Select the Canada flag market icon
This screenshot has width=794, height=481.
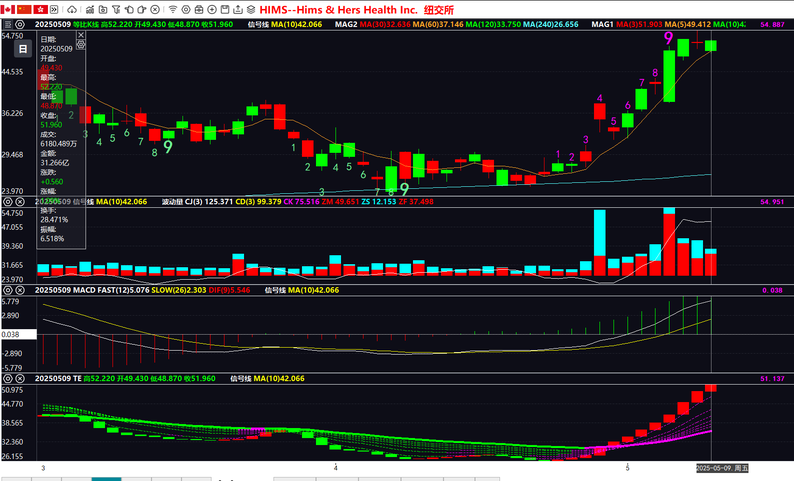tap(8, 9)
